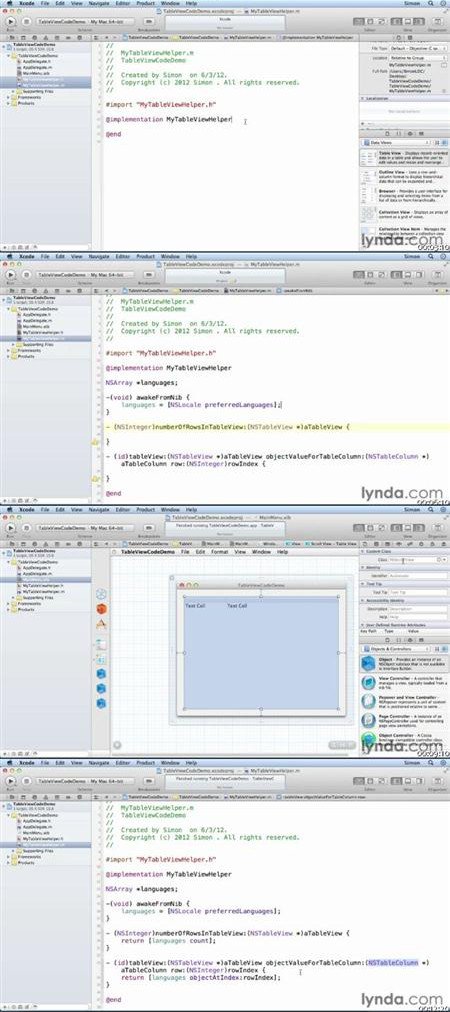Click folder chooser icon beside MyTableViewHelper.m file name
The image size is (450, 1012).
(446, 65)
